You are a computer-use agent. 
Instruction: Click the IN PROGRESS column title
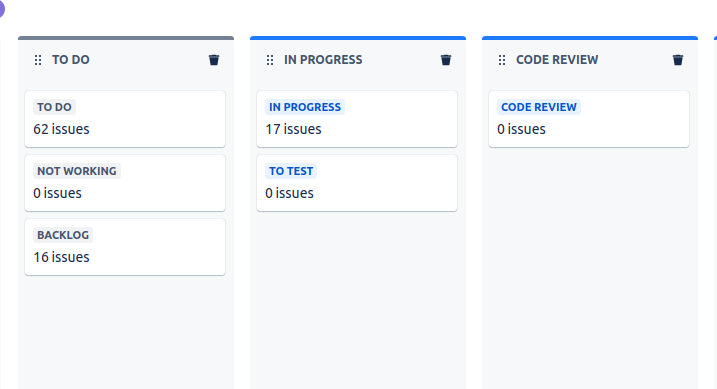(323, 60)
